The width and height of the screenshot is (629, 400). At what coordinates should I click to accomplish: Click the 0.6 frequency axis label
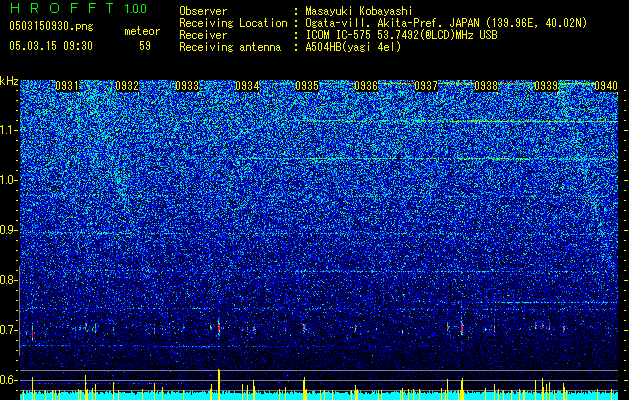pos(9,380)
